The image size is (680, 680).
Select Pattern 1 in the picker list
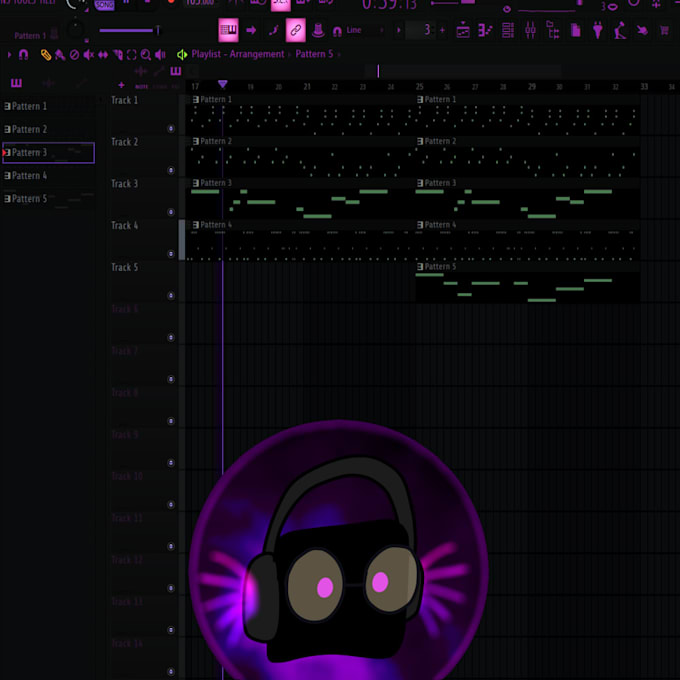pos(49,106)
